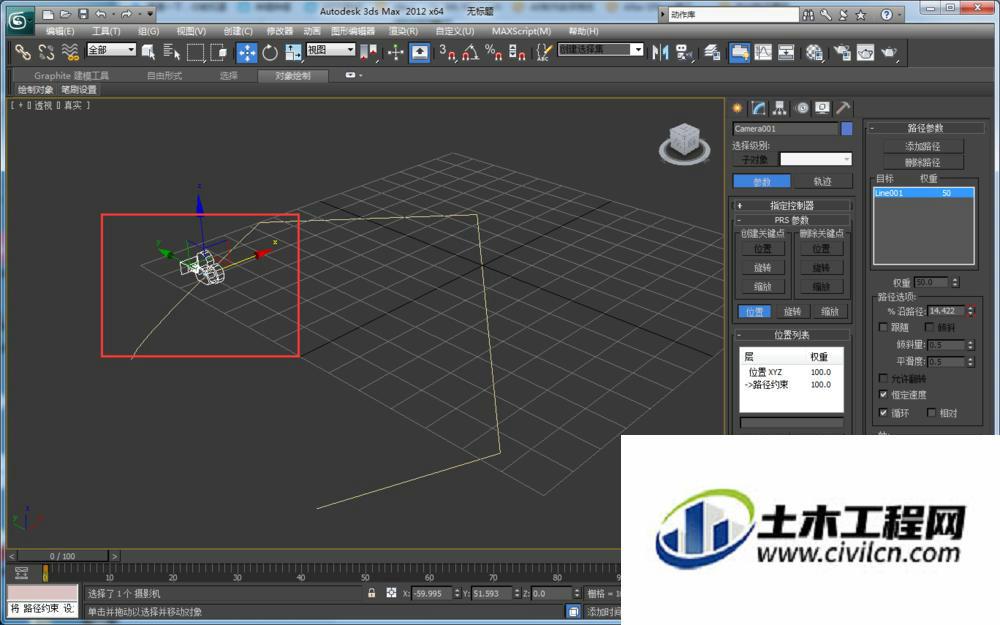1000x625 pixels.
Task: Expand the 指定控制器 rollout
Action: [791, 205]
